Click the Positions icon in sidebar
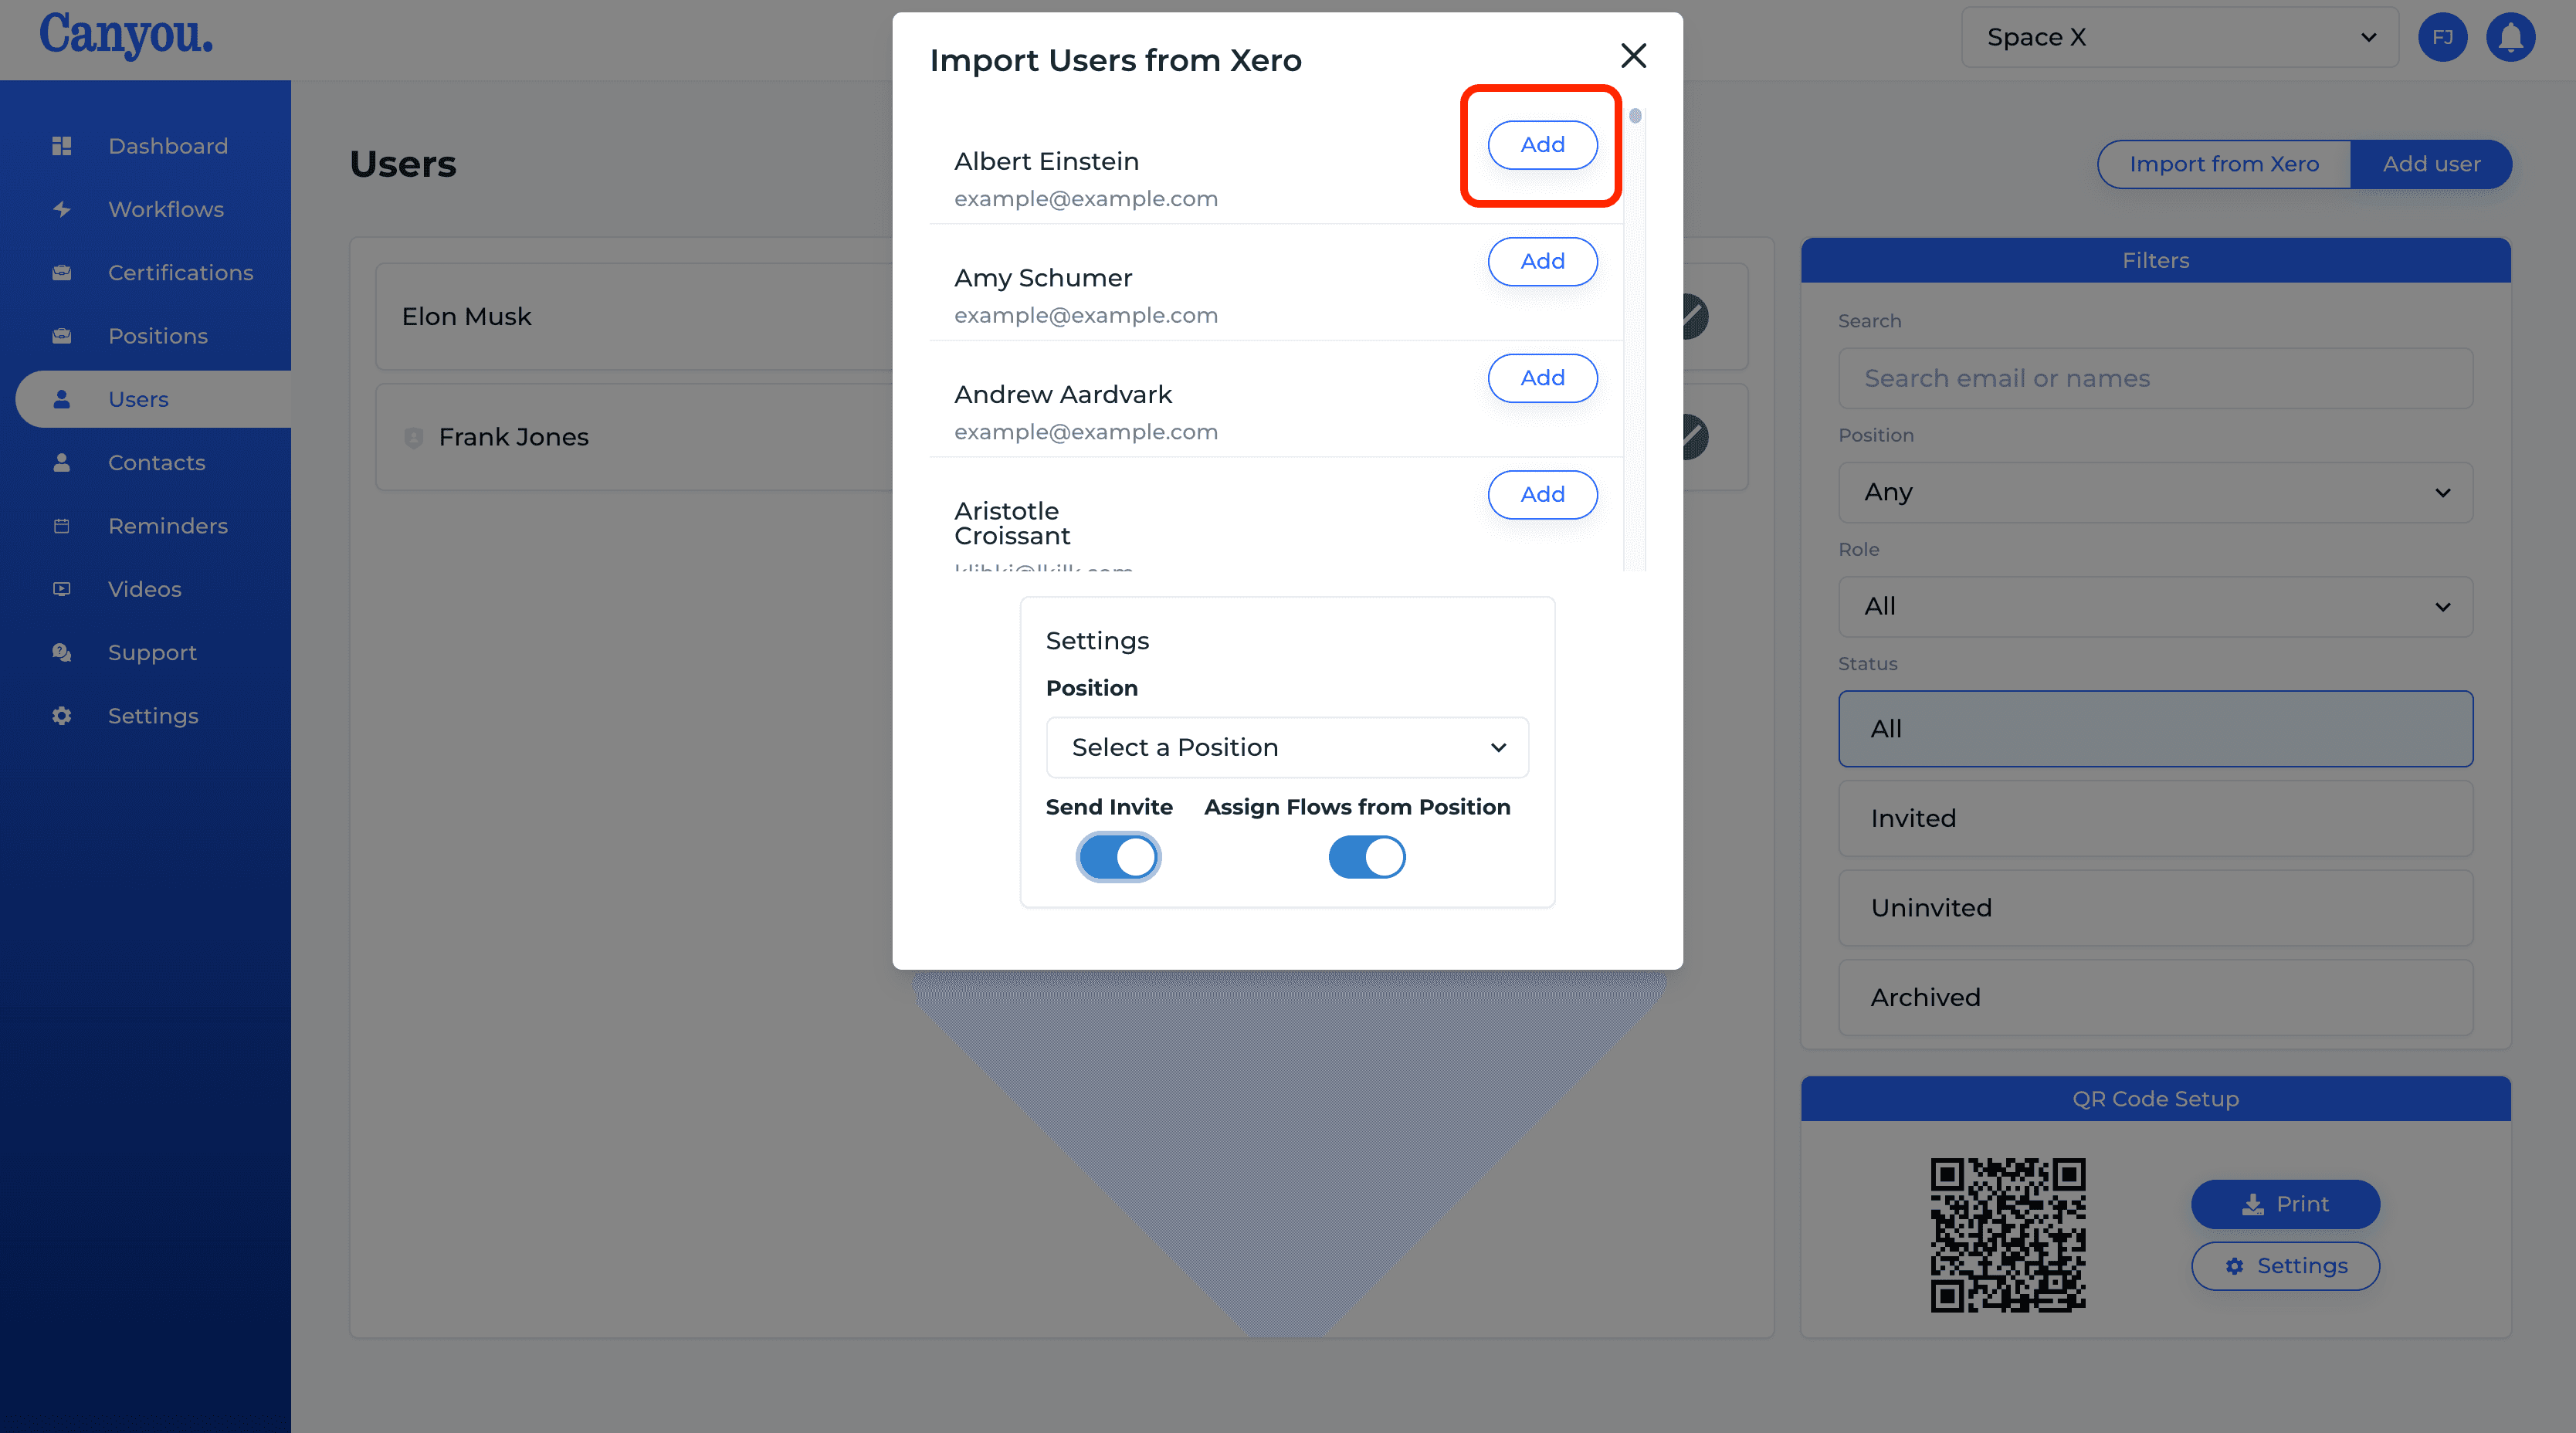This screenshot has width=2576, height=1433. (63, 334)
